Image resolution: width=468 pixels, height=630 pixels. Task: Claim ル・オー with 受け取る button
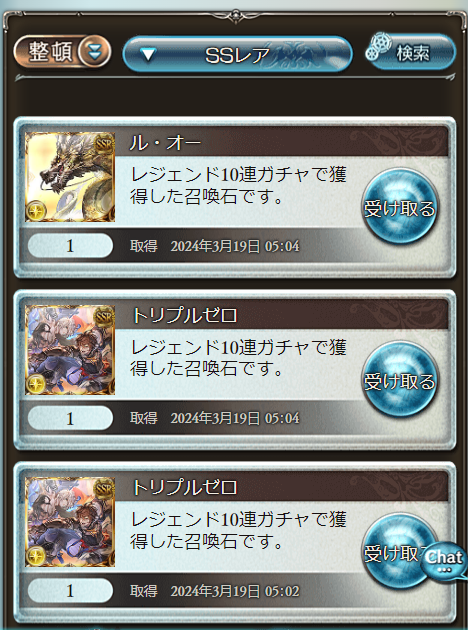pos(399,207)
